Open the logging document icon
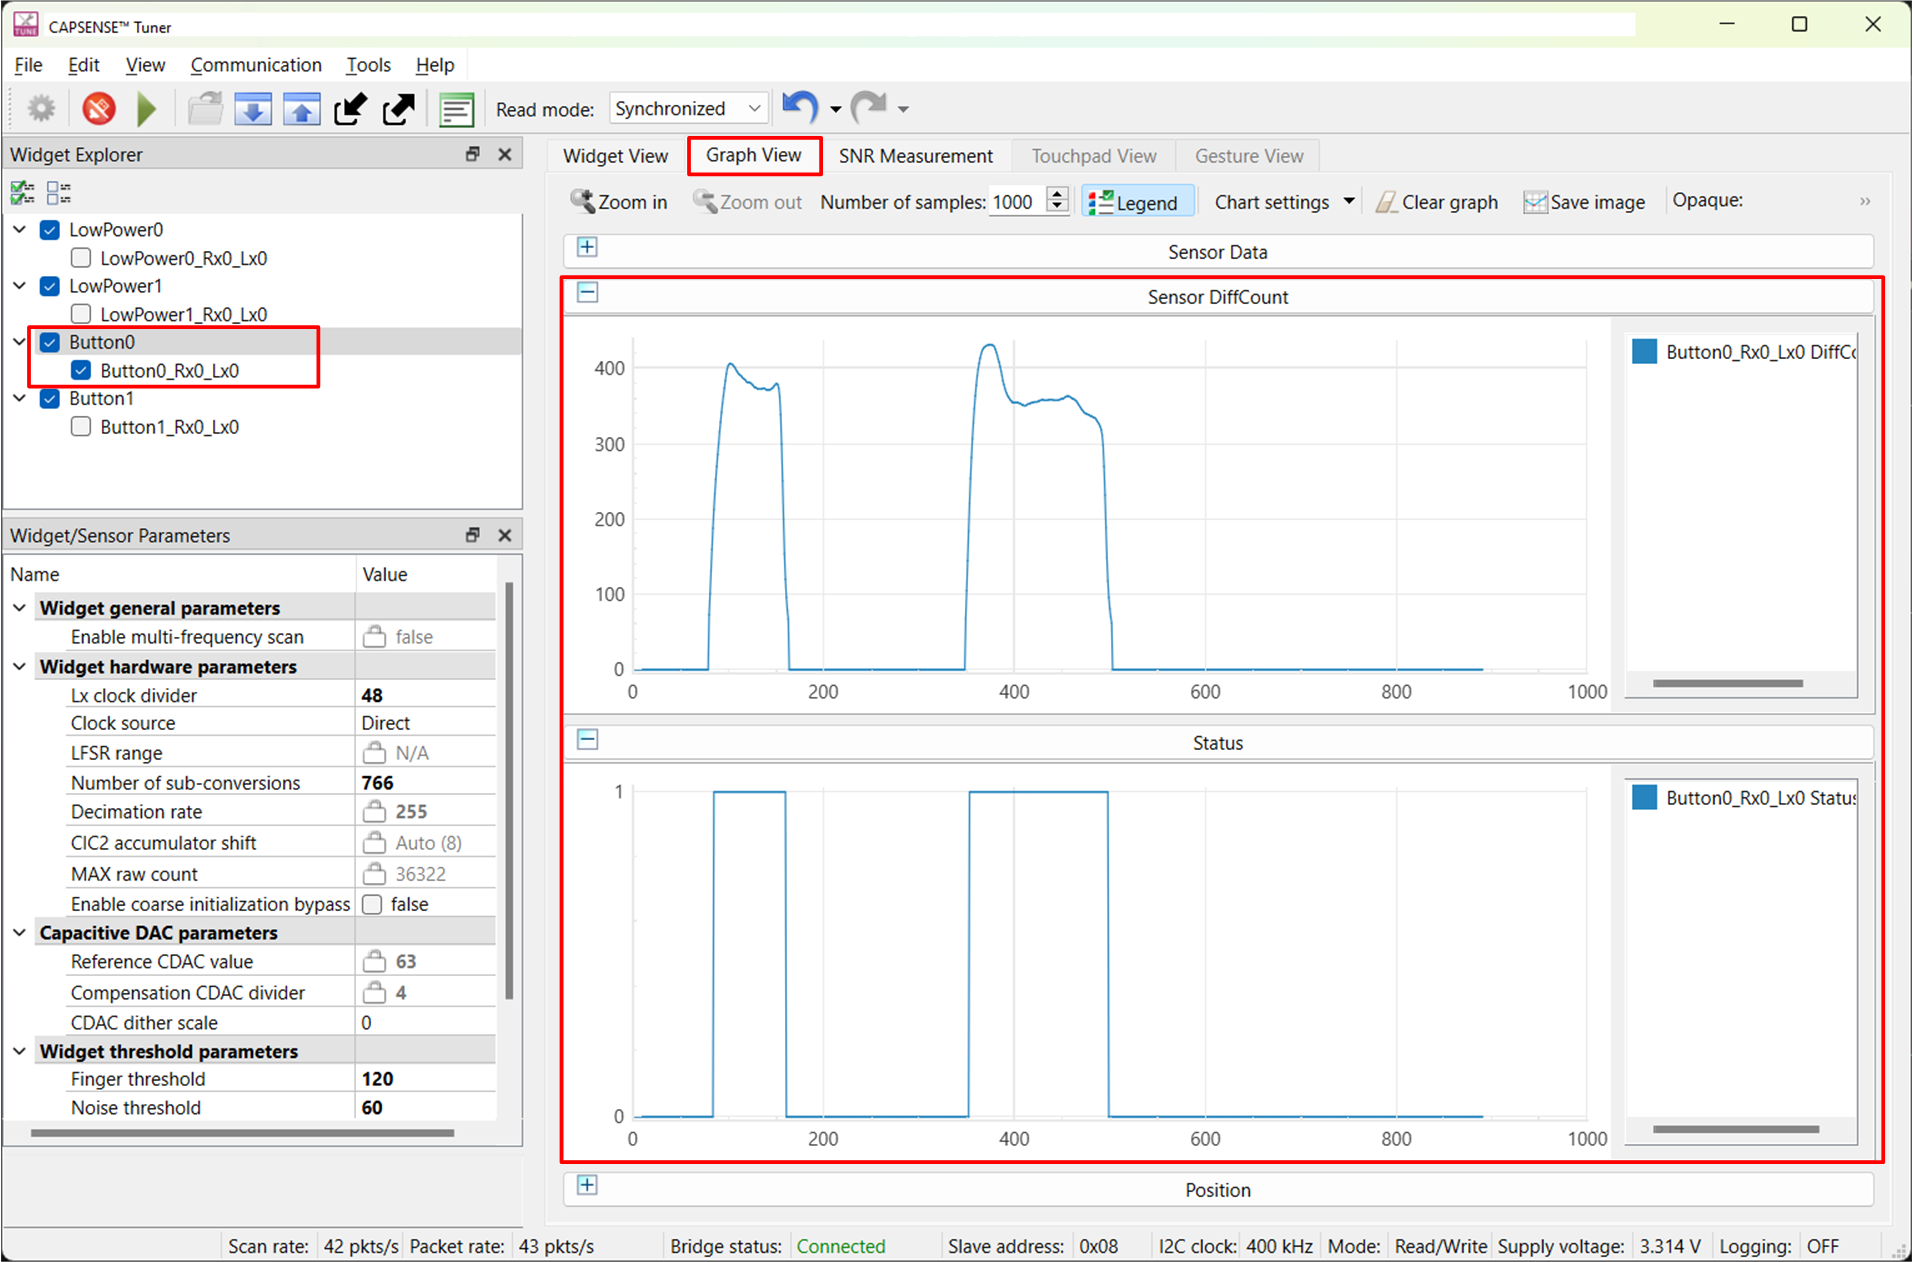The height and width of the screenshot is (1262, 1913). click(456, 109)
